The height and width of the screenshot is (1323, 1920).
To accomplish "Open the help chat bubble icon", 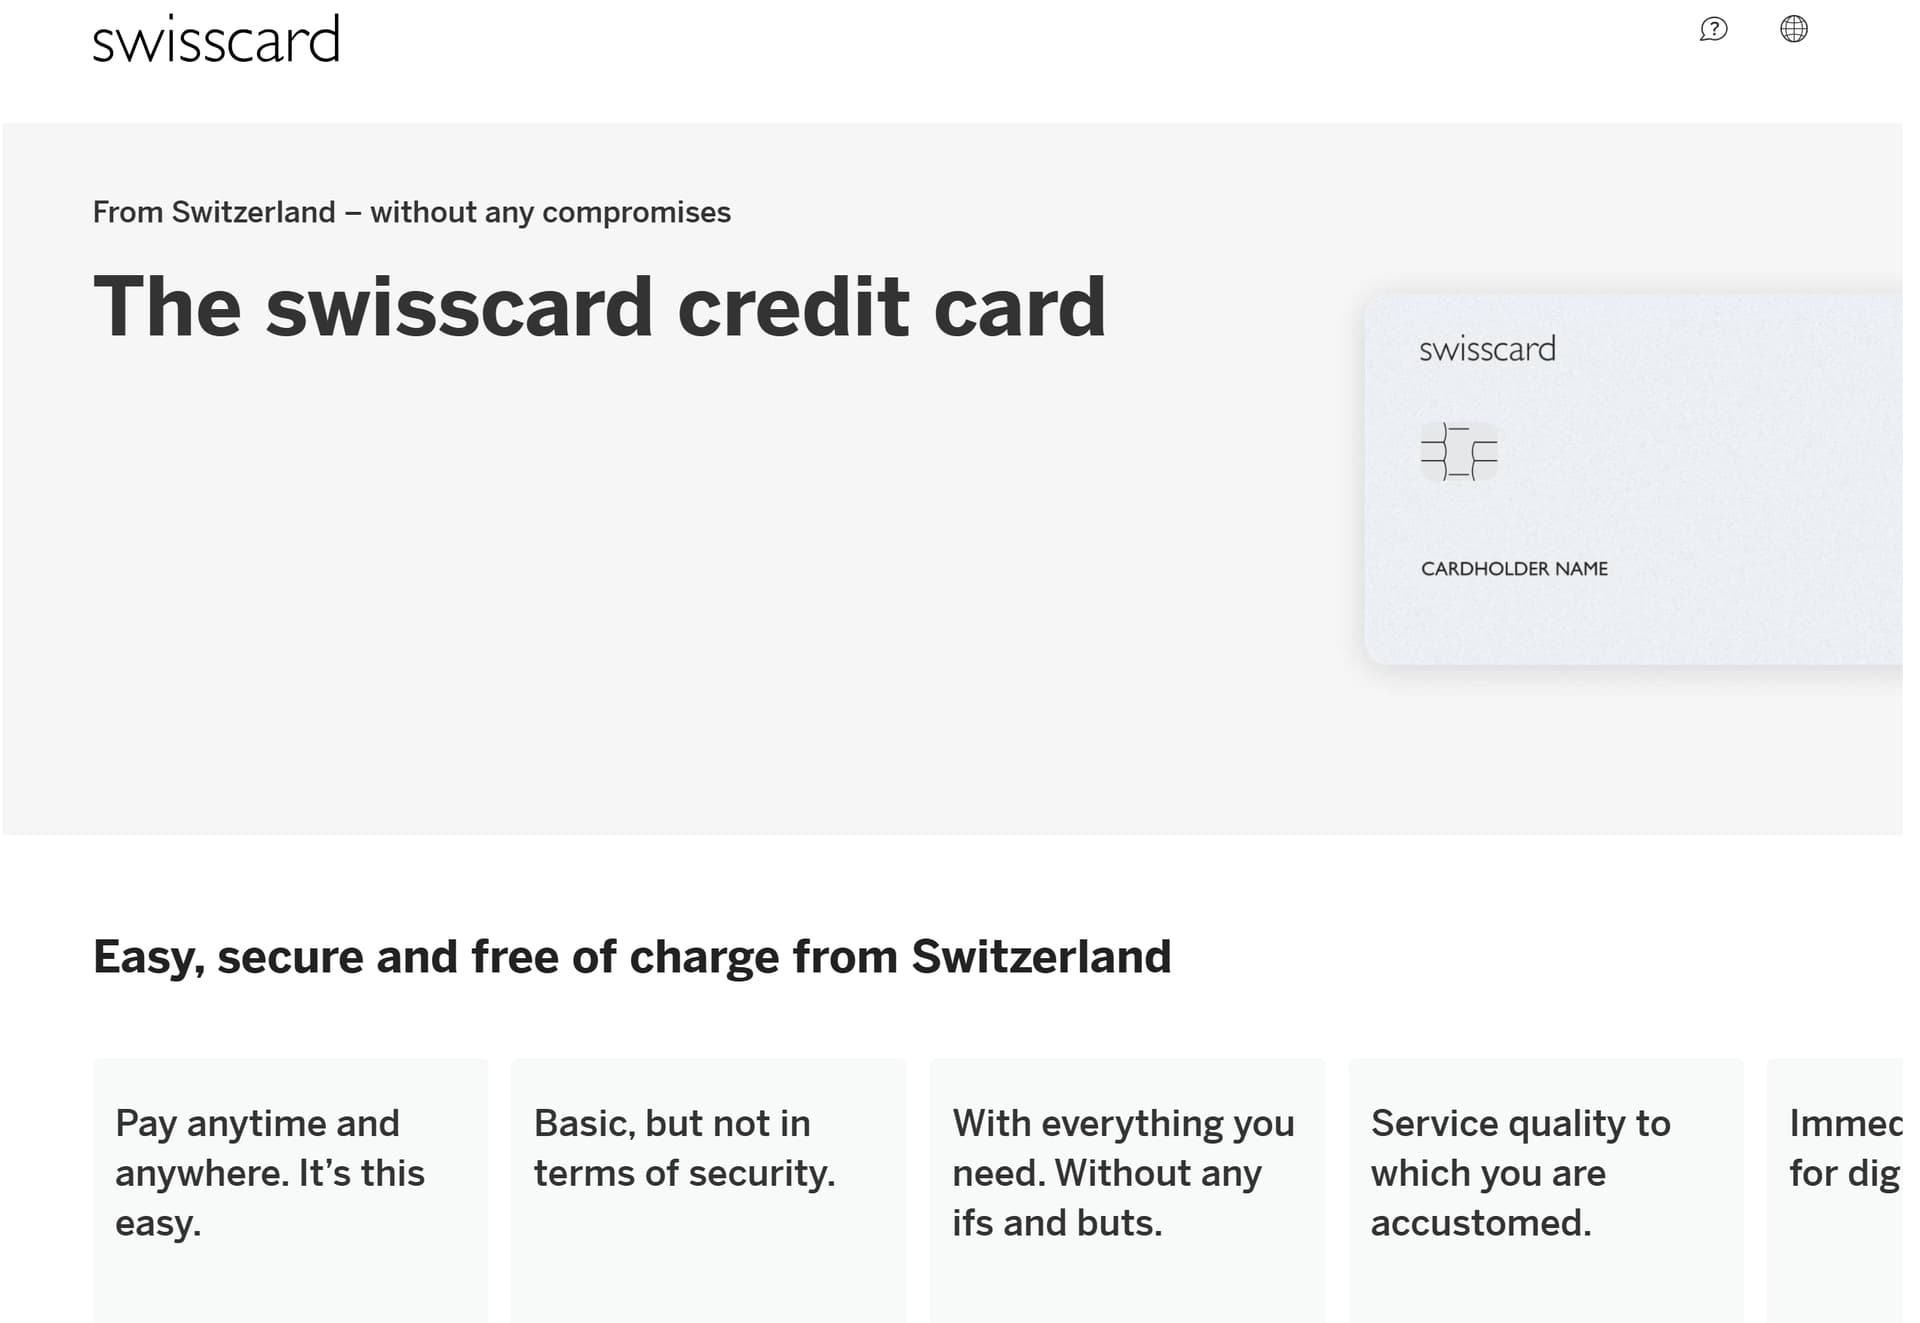I will pyautogui.click(x=1713, y=29).
